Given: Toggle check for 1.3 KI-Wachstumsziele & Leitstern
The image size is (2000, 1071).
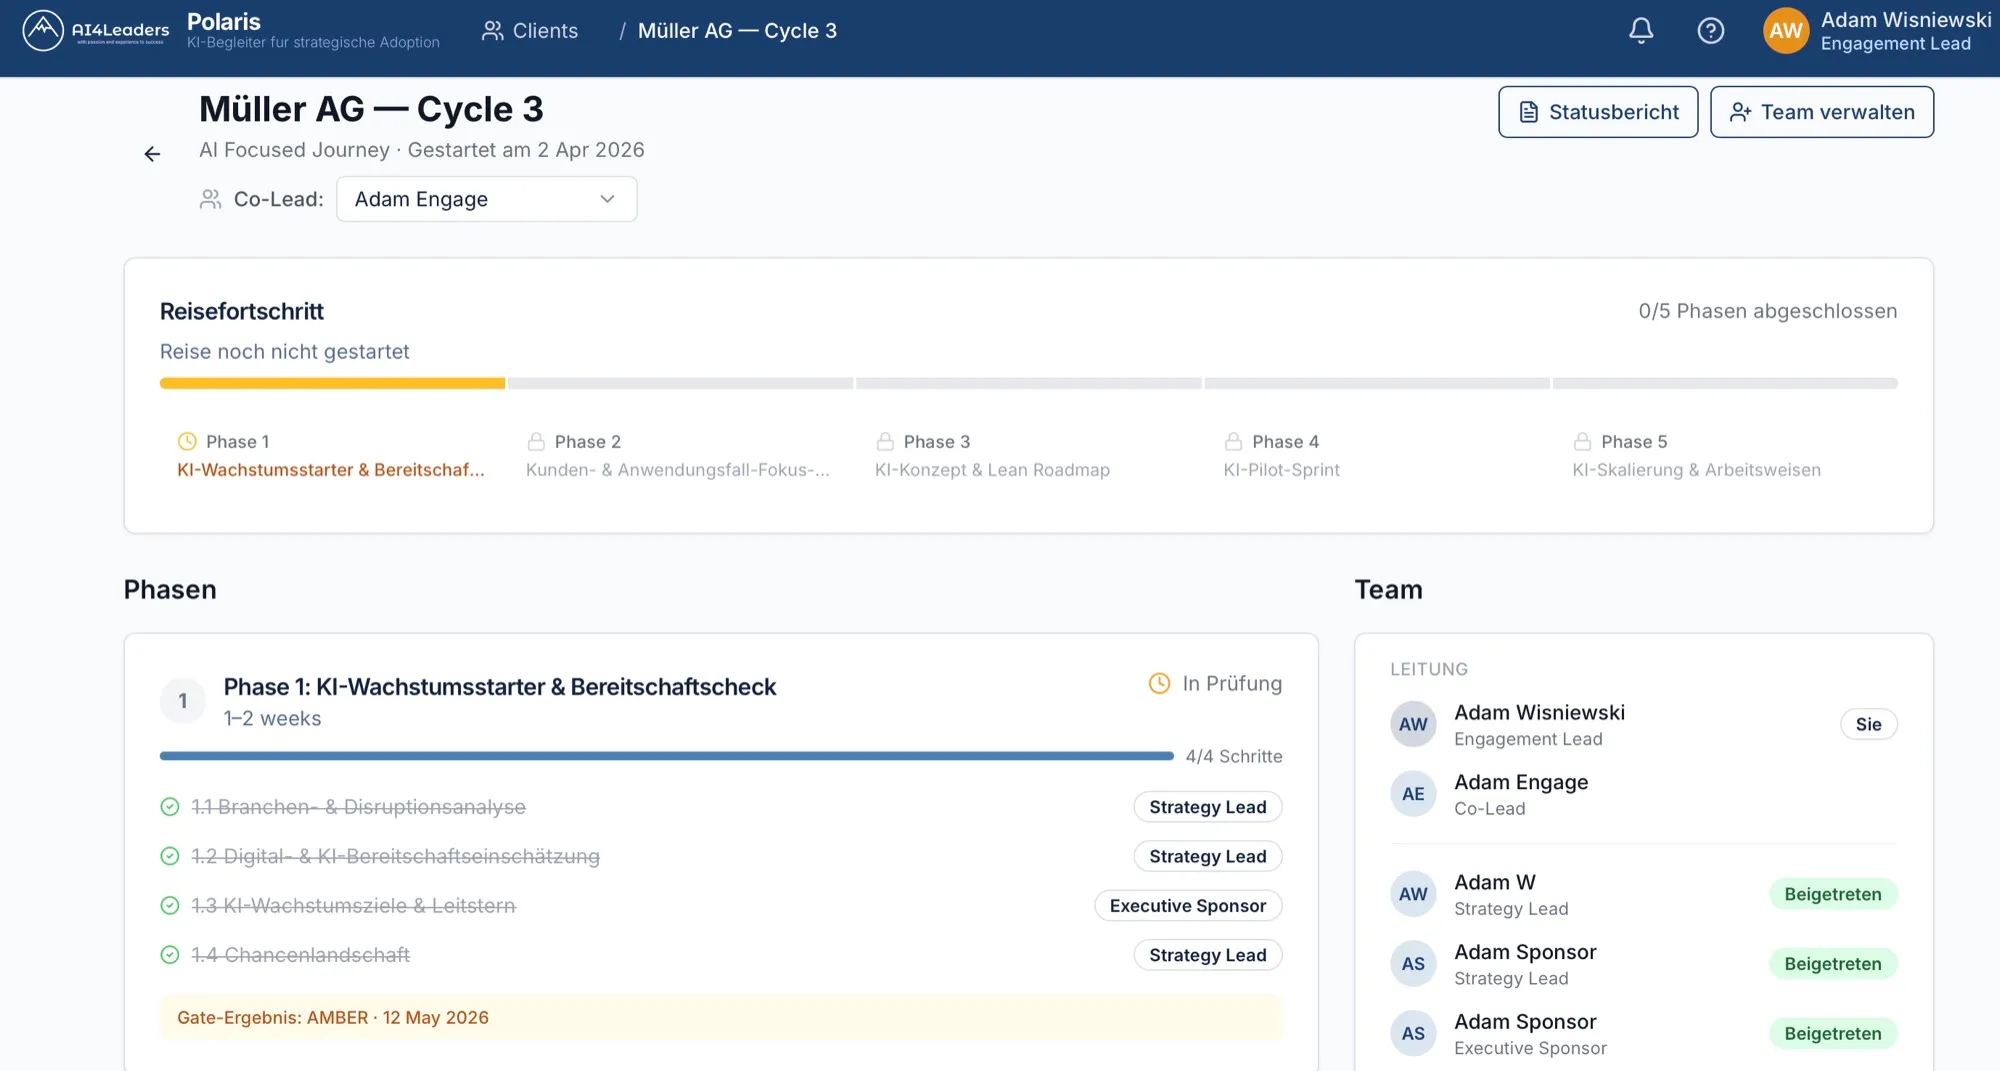Looking at the screenshot, I should point(170,906).
